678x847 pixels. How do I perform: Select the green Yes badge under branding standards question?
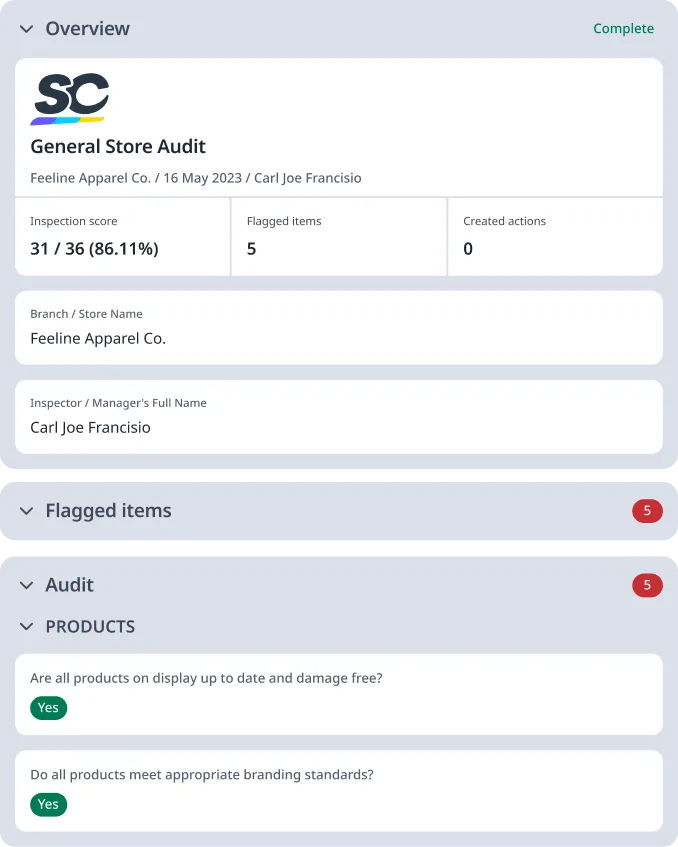coord(48,804)
